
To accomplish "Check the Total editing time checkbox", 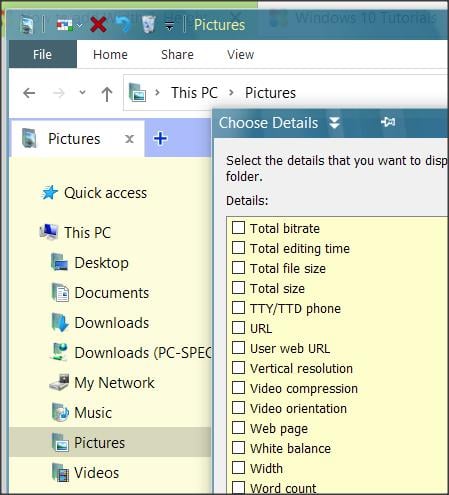I will pyautogui.click(x=238, y=248).
